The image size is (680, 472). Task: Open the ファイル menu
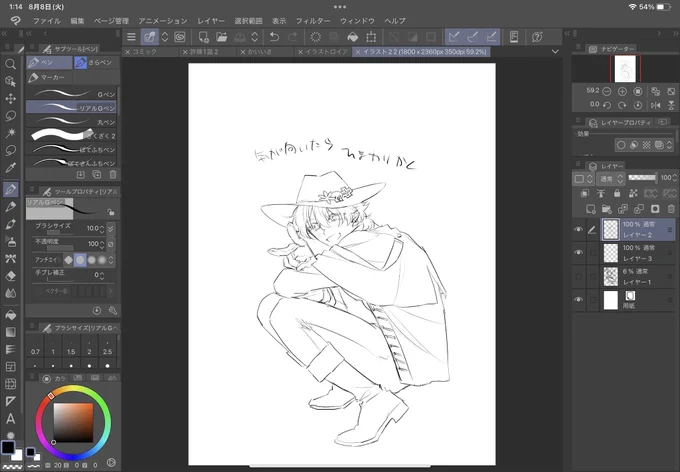tap(47, 21)
